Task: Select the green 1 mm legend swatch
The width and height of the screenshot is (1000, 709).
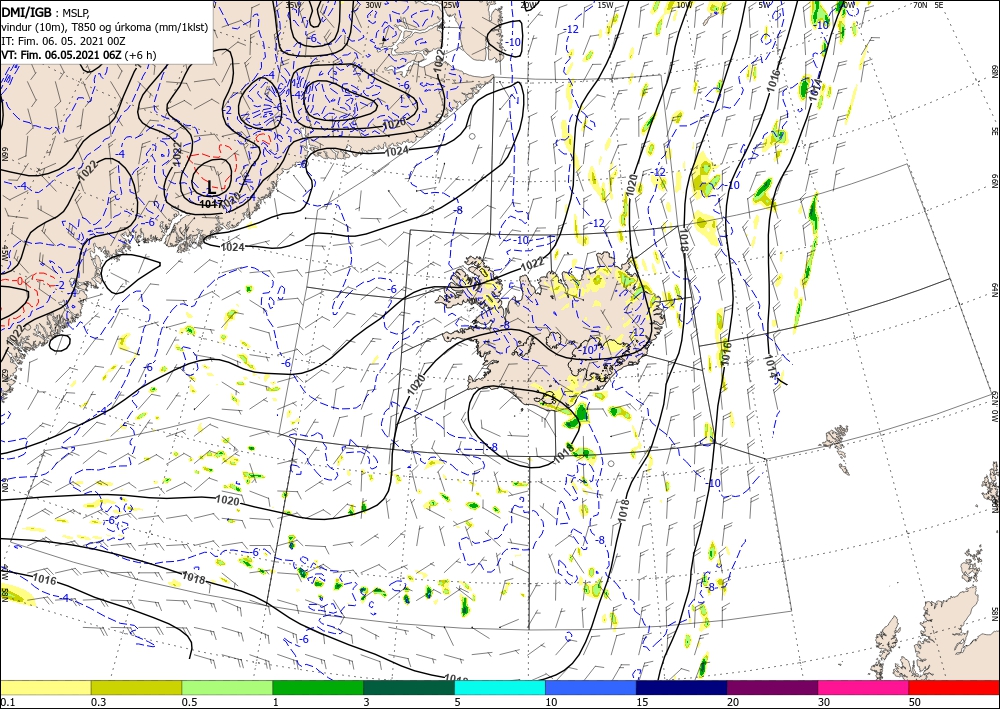Action: click(318, 687)
